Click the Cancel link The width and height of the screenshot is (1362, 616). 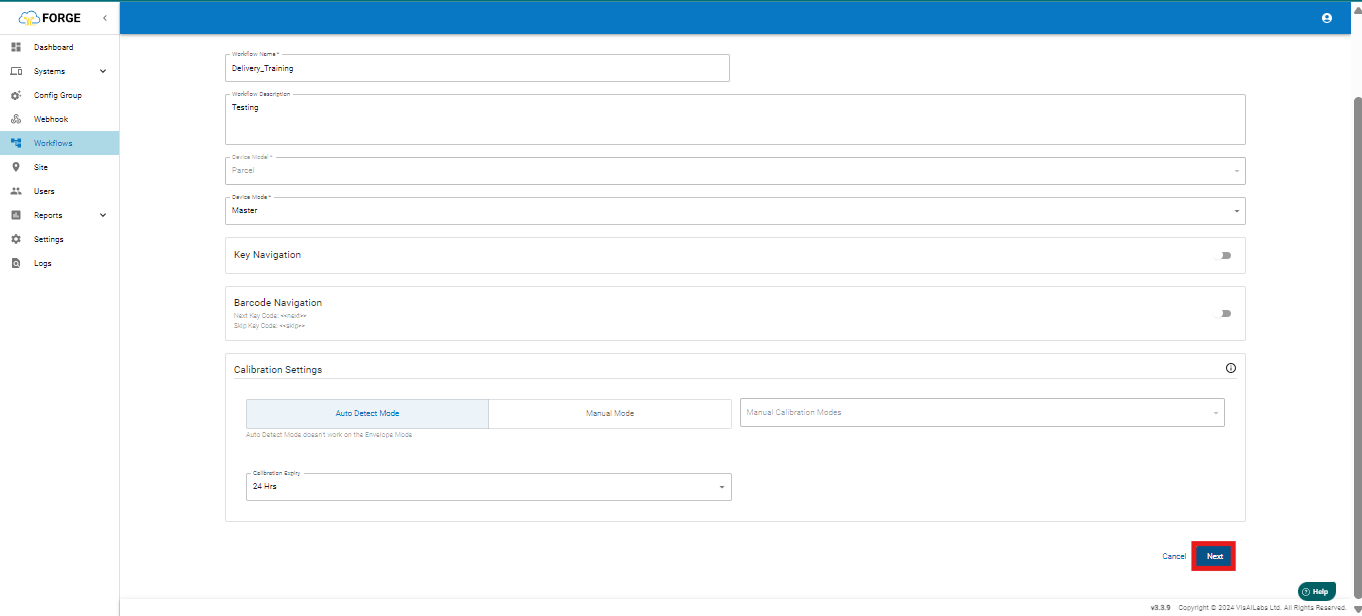click(1174, 556)
